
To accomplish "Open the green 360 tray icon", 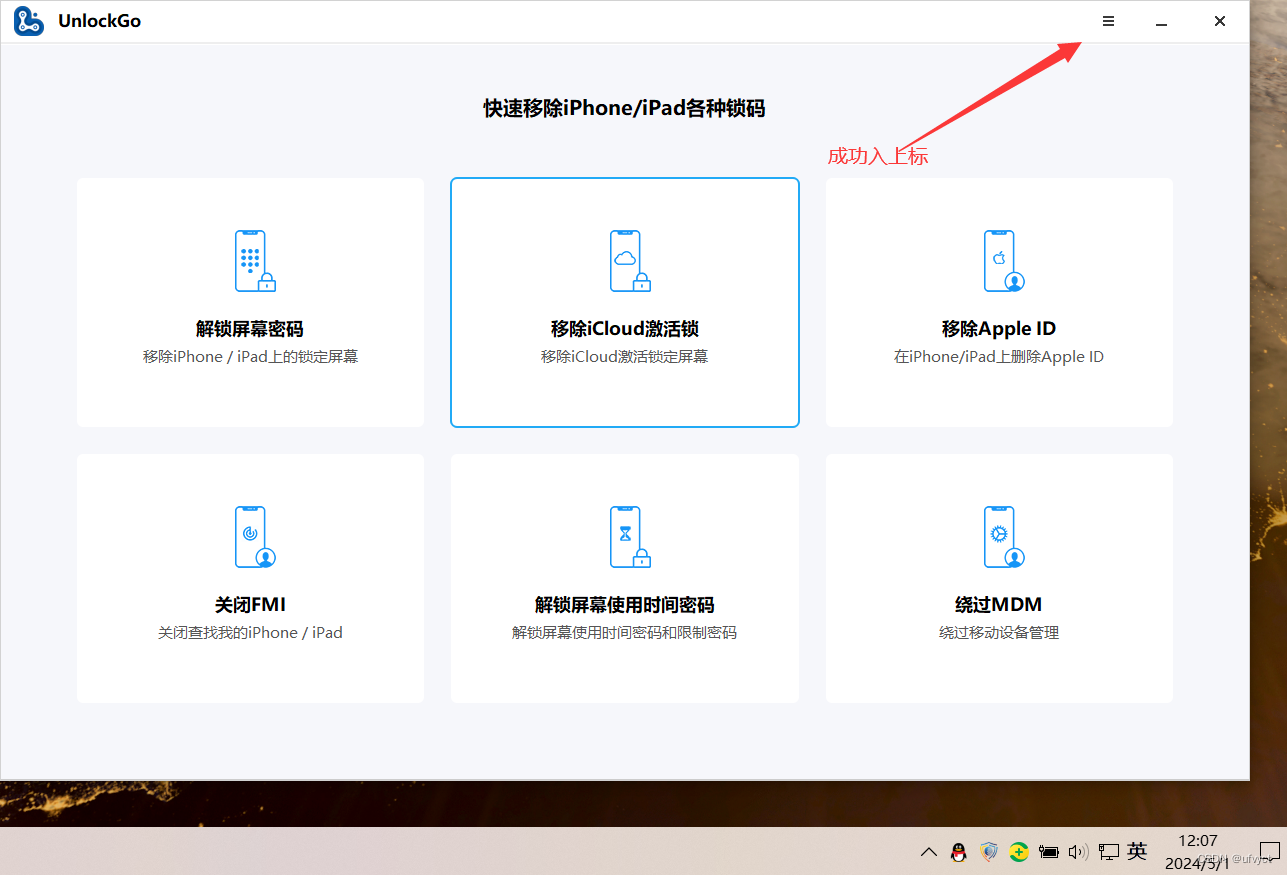I will click(1019, 852).
